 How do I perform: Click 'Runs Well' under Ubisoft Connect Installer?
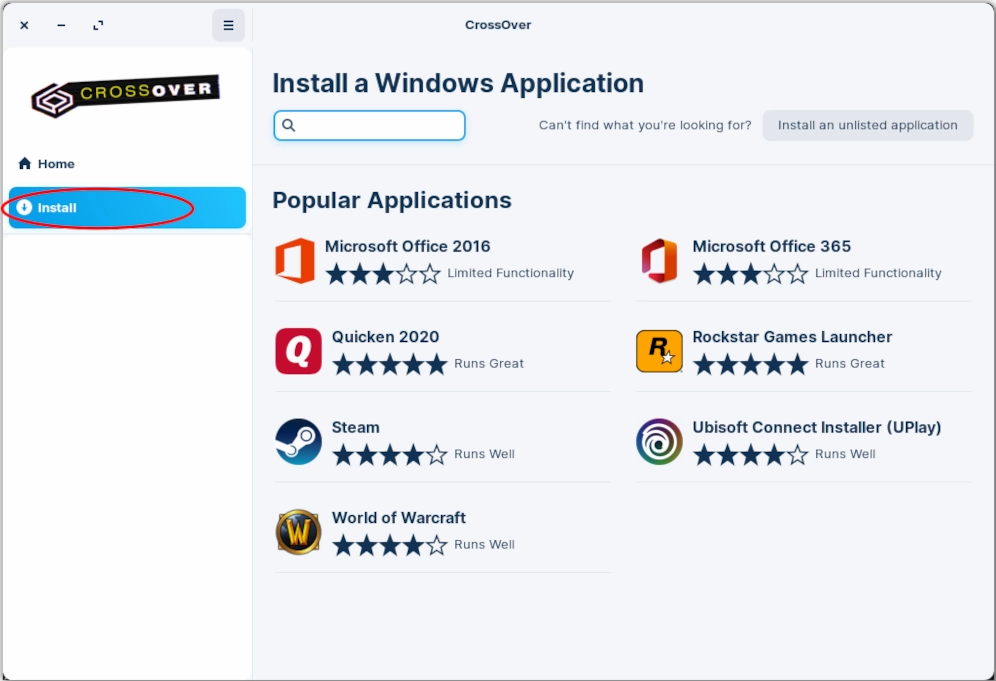pos(845,454)
